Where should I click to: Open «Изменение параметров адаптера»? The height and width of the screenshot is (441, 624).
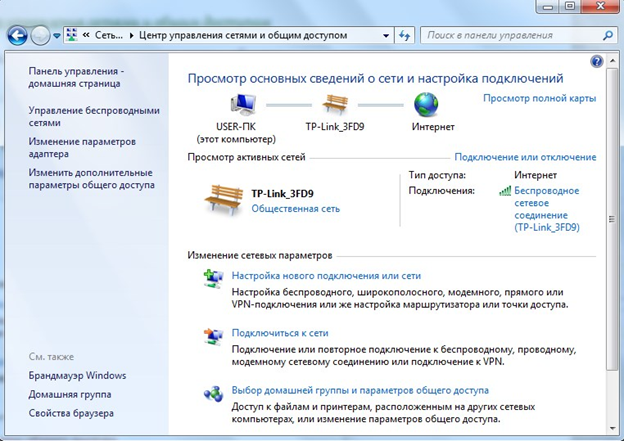[82, 148]
